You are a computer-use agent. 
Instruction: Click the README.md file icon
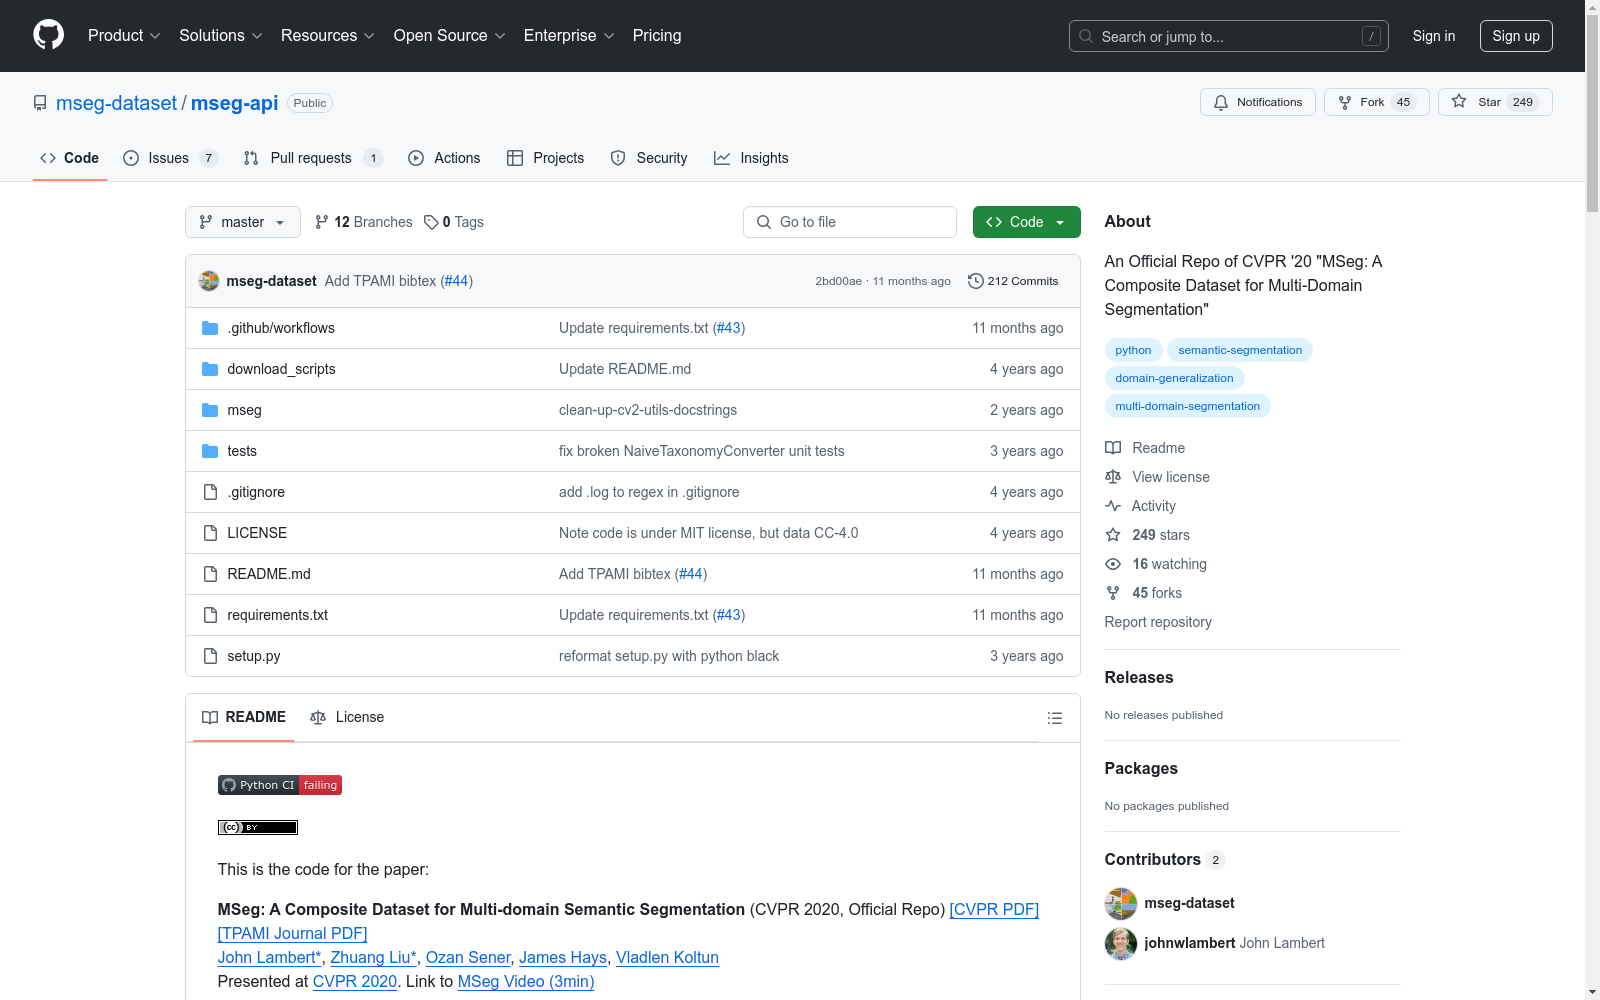point(210,574)
